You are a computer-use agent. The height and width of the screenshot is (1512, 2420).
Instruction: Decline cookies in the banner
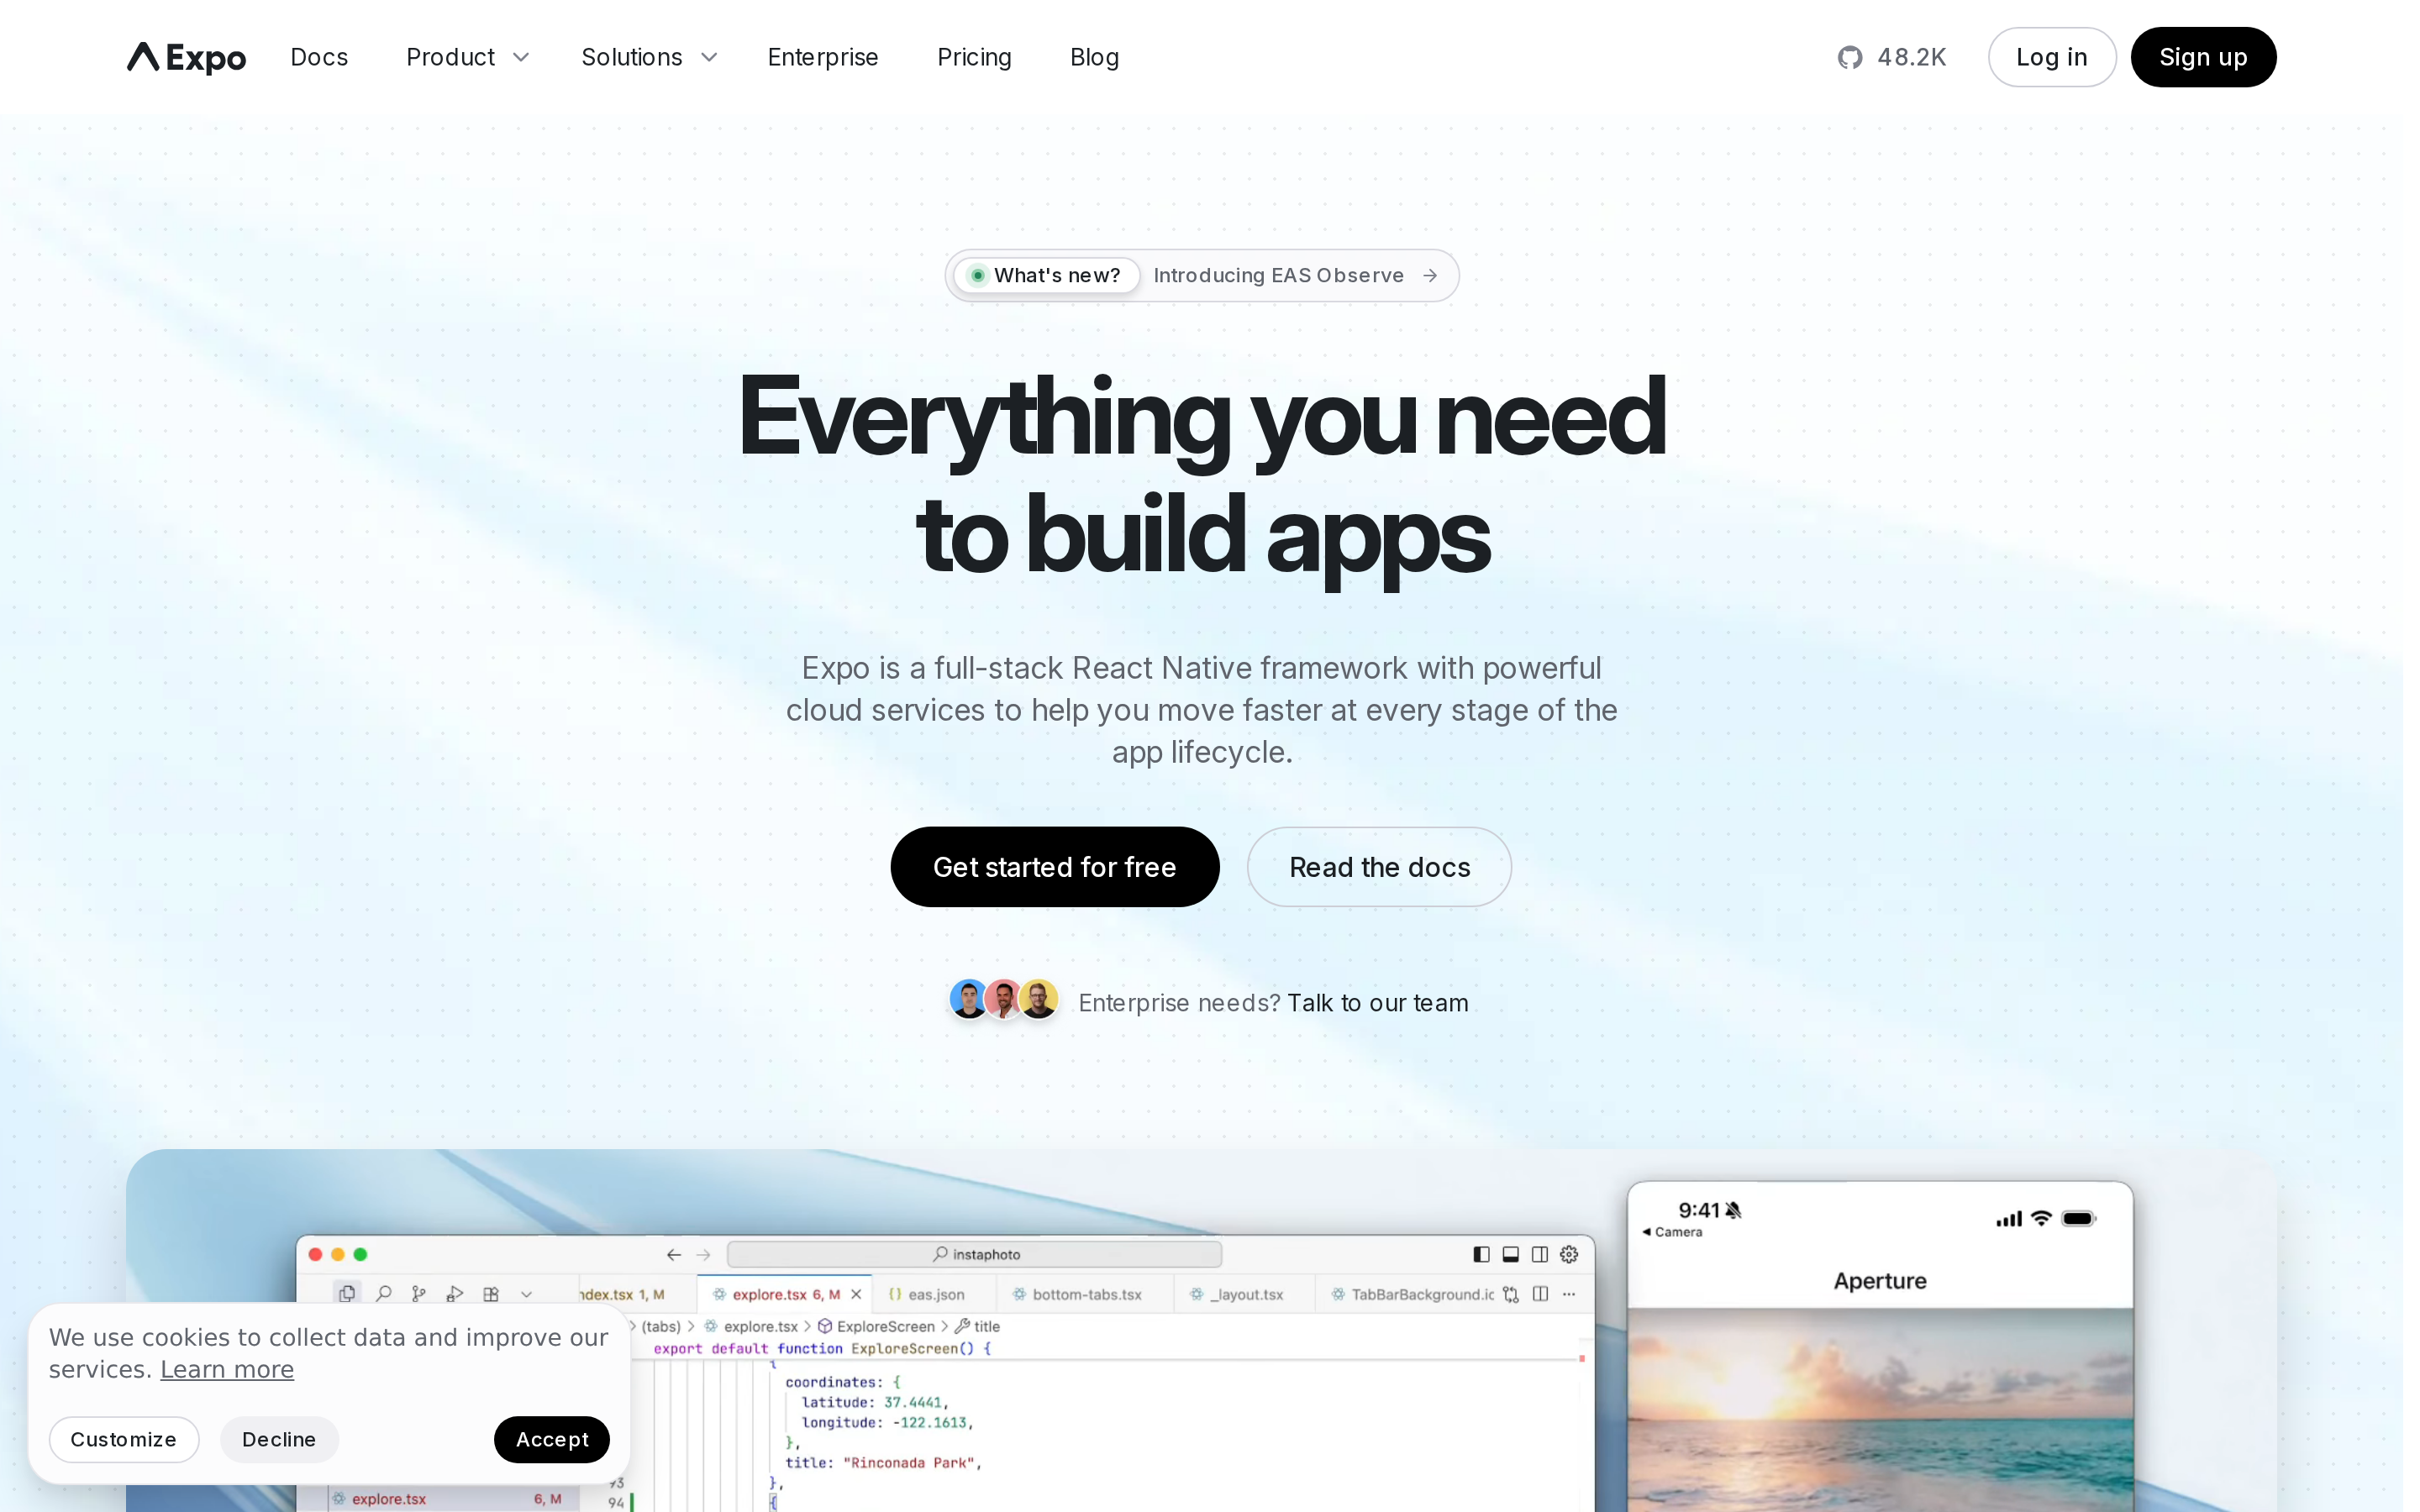[279, 1439]
